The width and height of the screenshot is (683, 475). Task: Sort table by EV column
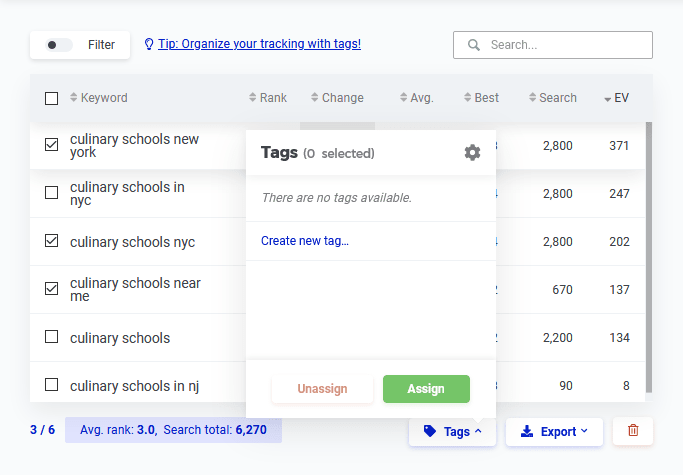616,98
